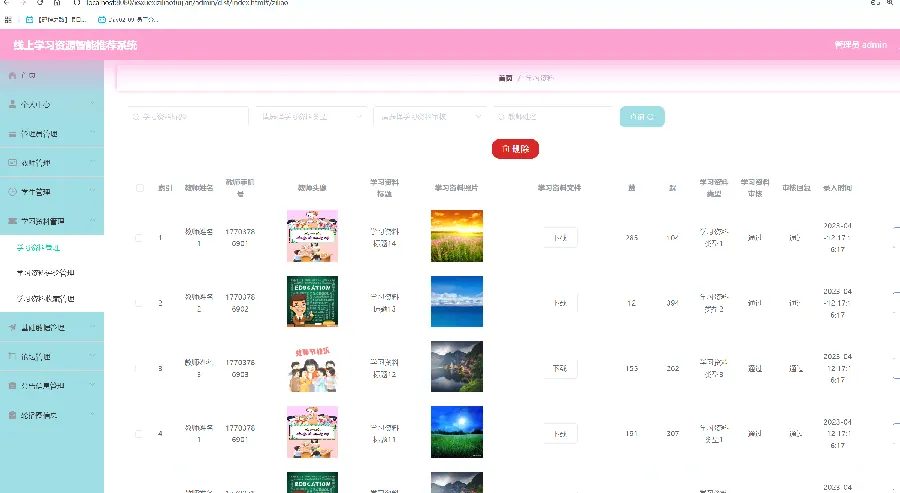
Task: Open blue sea picture in row 2
Action: point(457,301)
